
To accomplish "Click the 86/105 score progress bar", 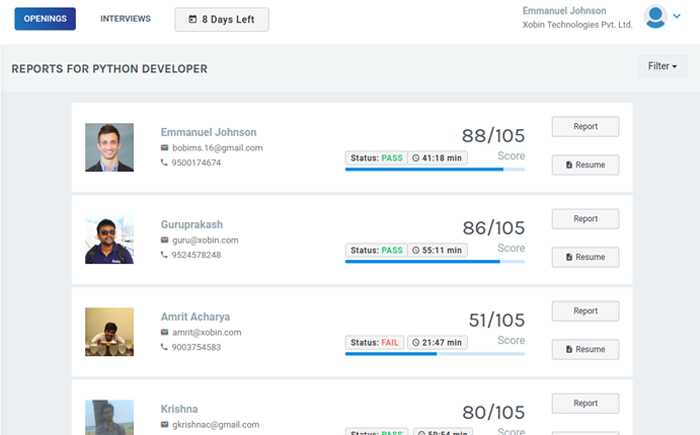I will tap(435, 262).
